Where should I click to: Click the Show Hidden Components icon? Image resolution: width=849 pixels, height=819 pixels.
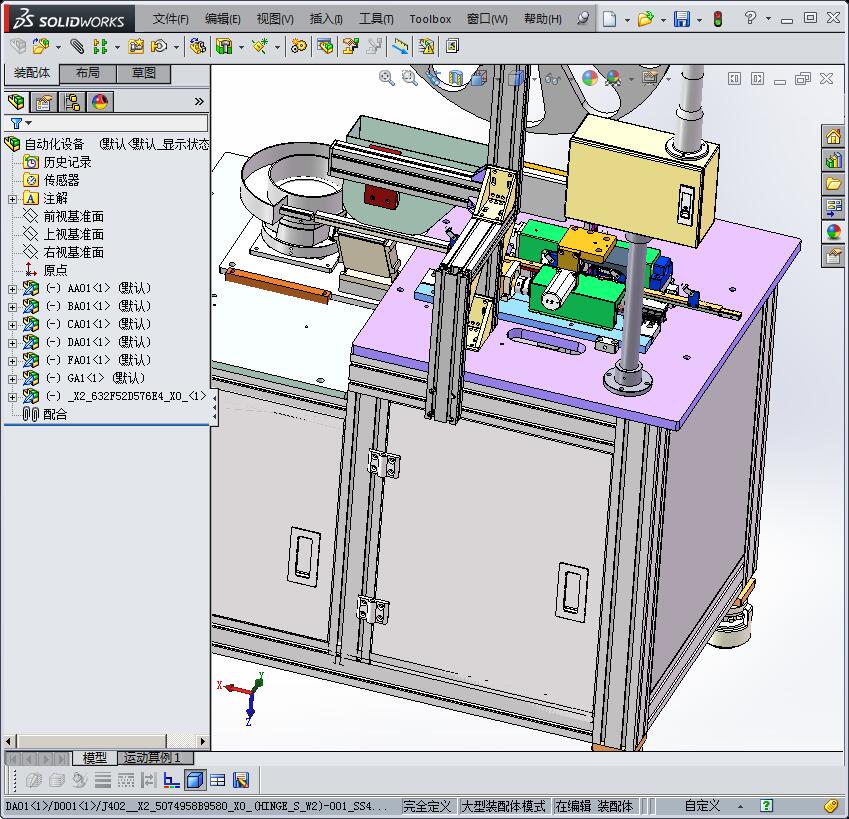click(x=198, y=47)
